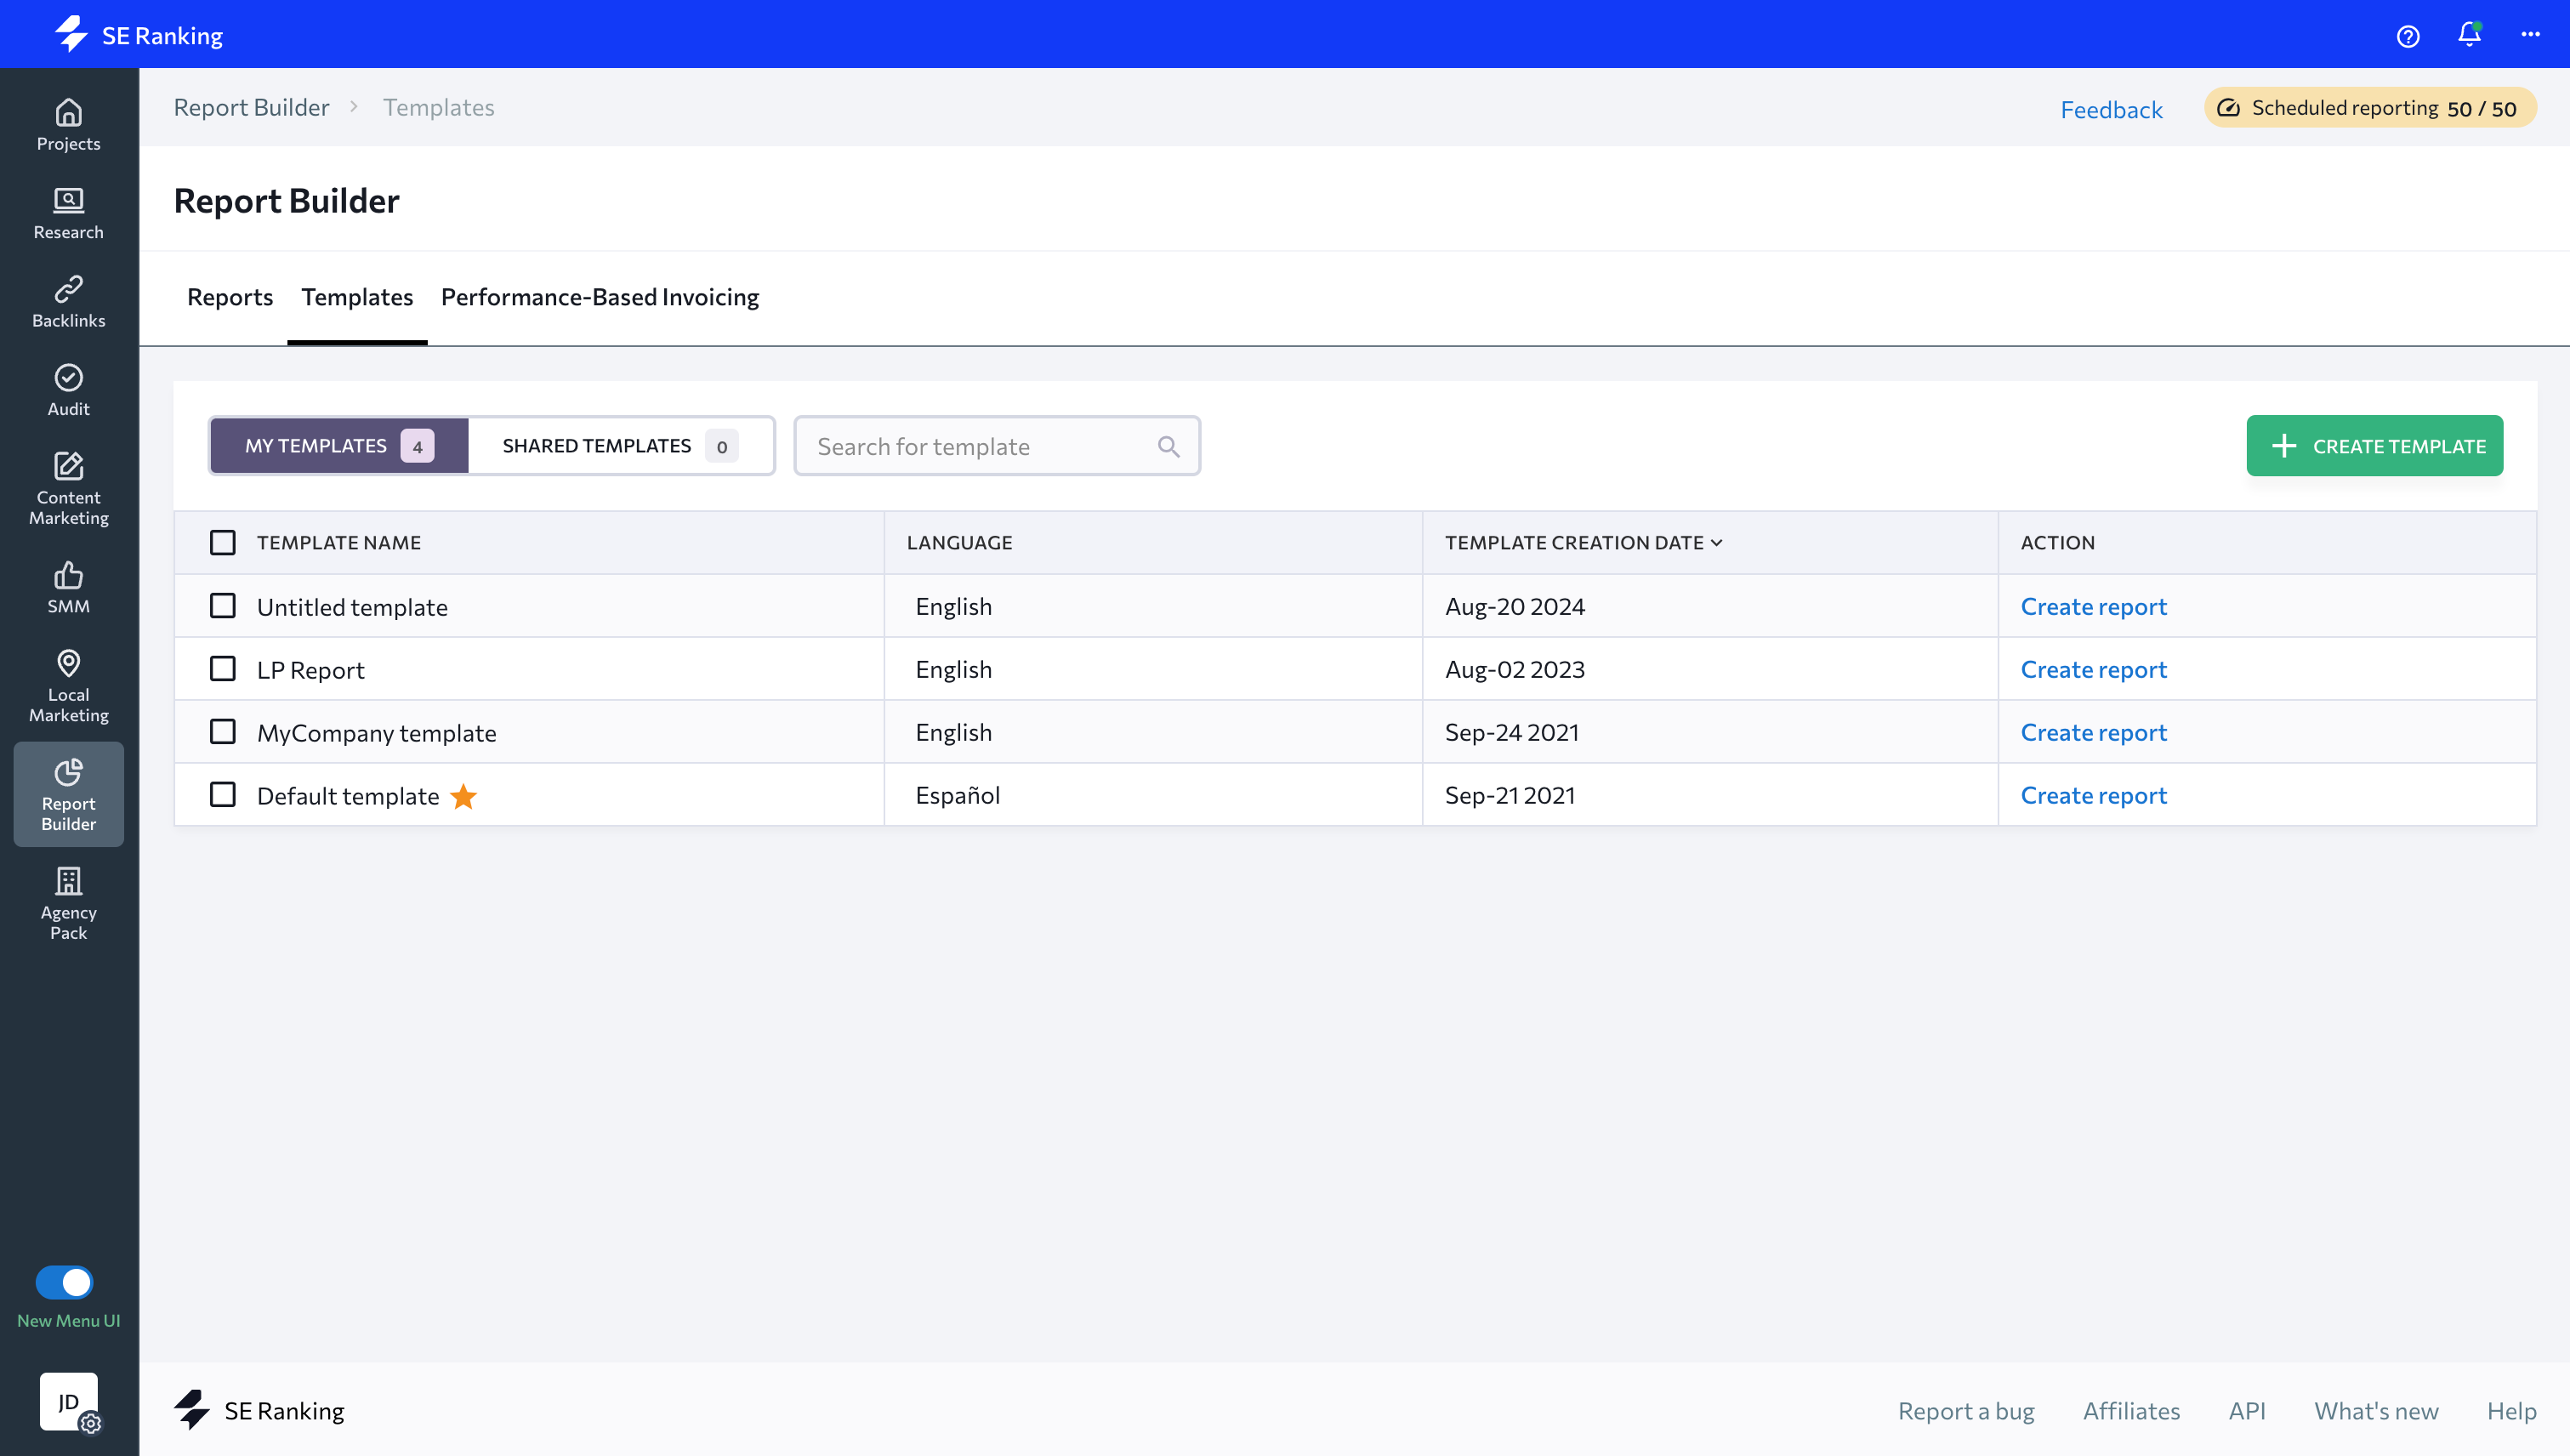The image size is (2570, 1456).
Task: Tick the select-all templates checkbox
Action: coord(222,542)
